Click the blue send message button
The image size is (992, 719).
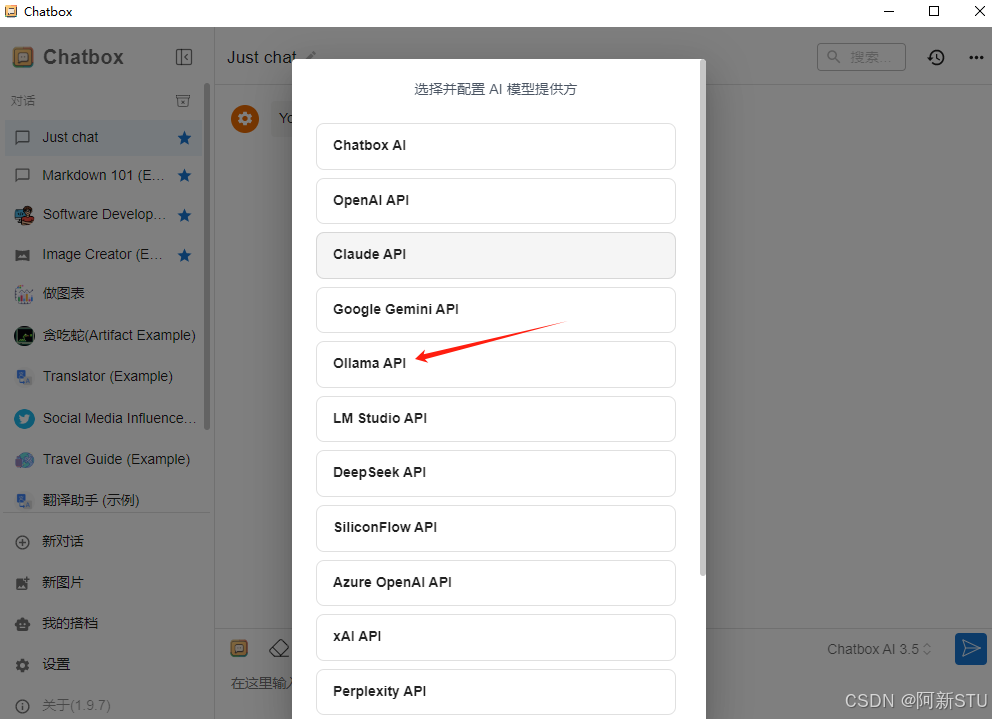970,649
